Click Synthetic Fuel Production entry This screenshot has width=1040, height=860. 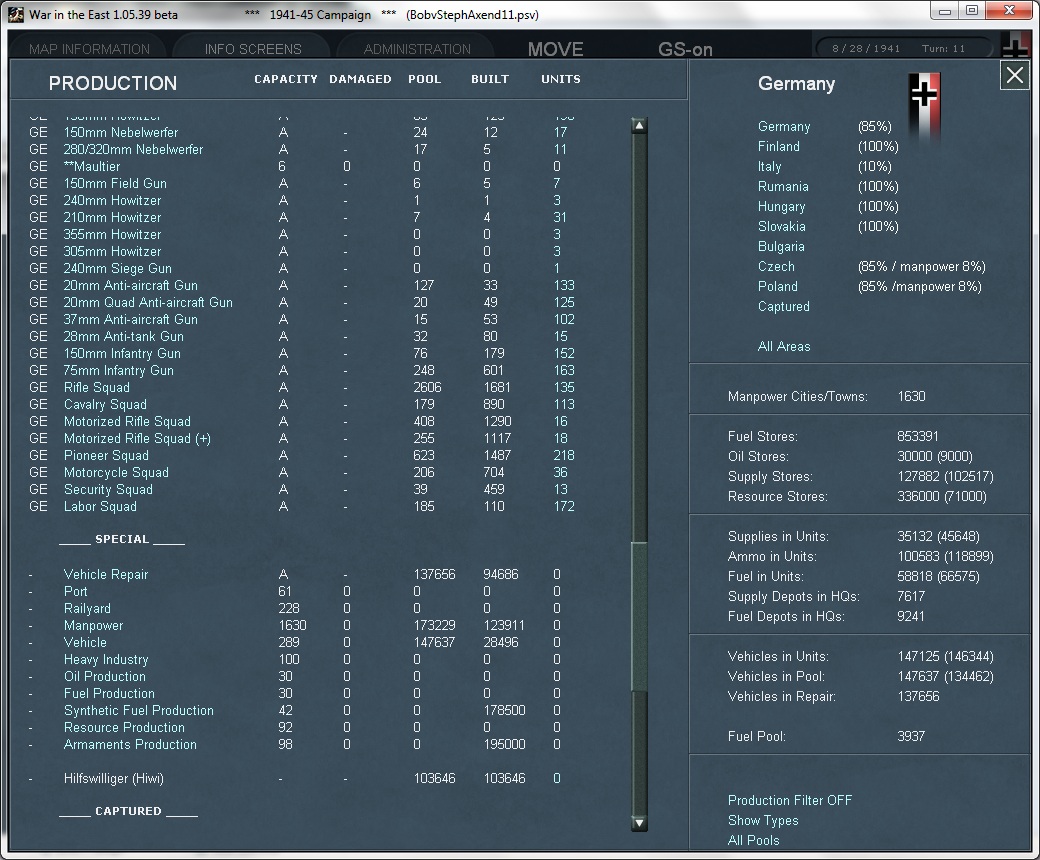[139, 710]
